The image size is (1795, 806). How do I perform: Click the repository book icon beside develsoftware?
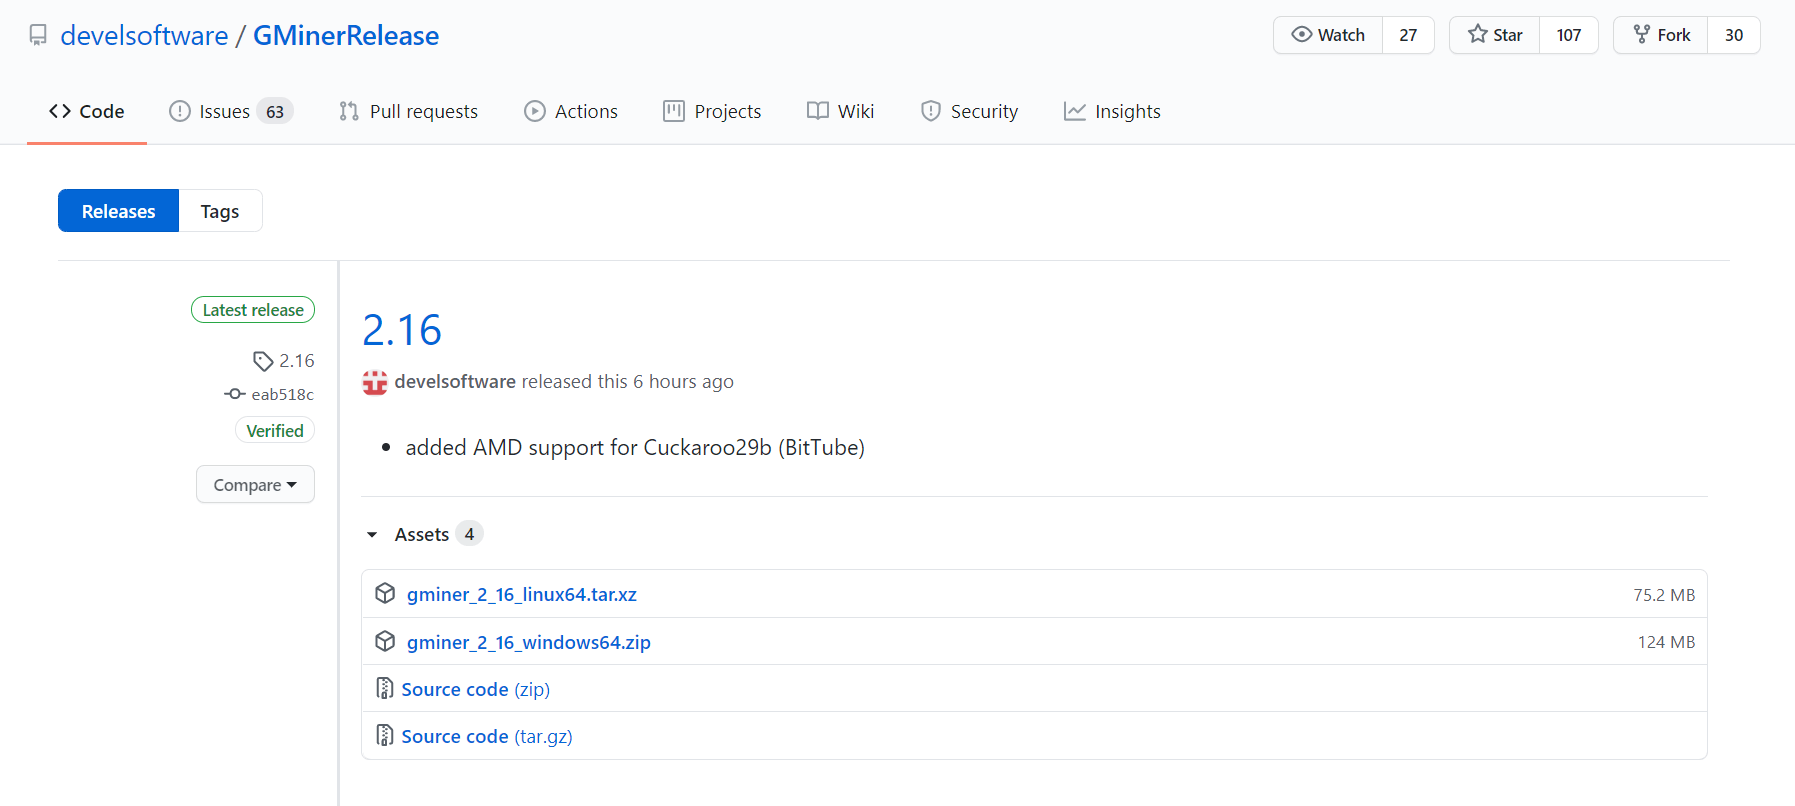38,36
